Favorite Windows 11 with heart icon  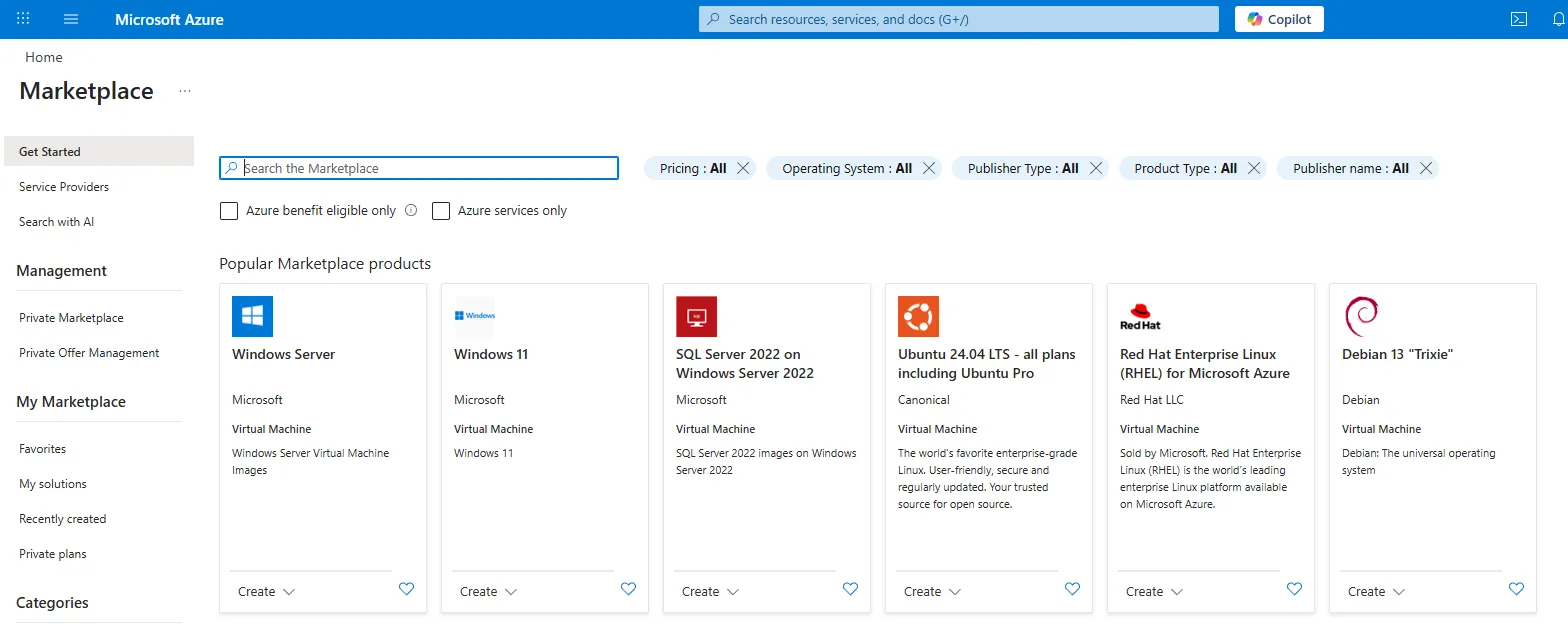628,589
